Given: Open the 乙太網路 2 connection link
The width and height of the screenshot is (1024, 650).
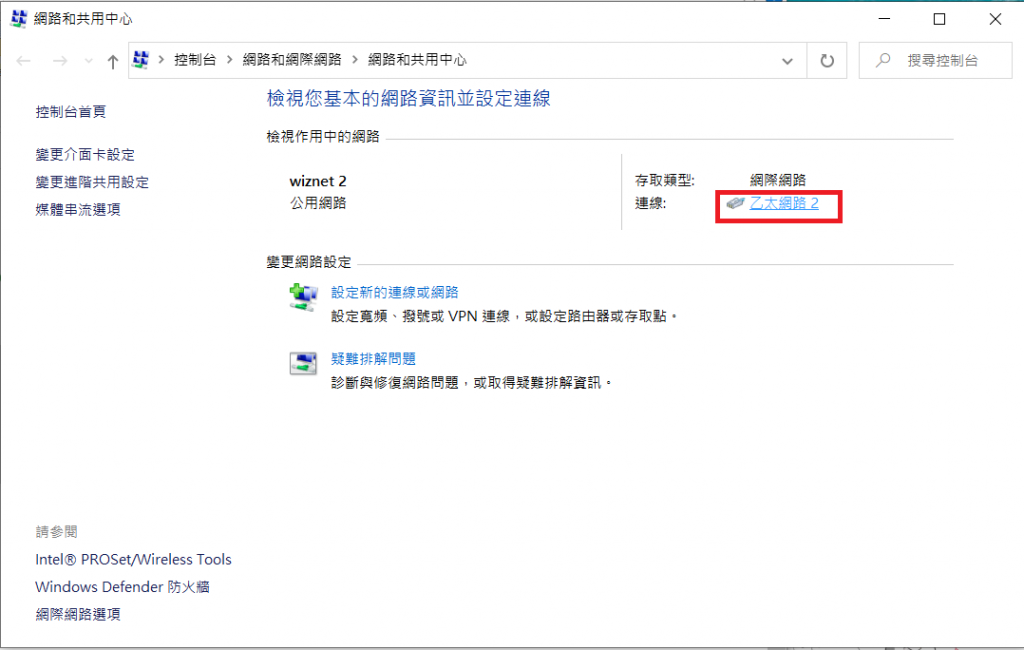Looking at the screenshot, I should pos(784,203).
